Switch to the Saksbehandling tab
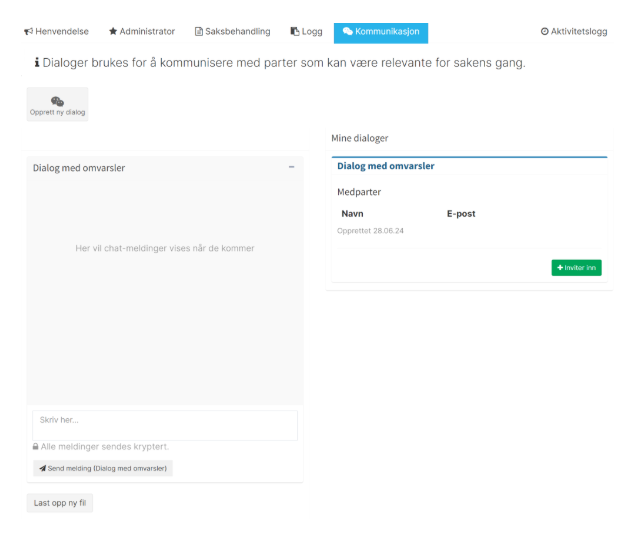This screenshot has width=629, height=535. [232, 32]
